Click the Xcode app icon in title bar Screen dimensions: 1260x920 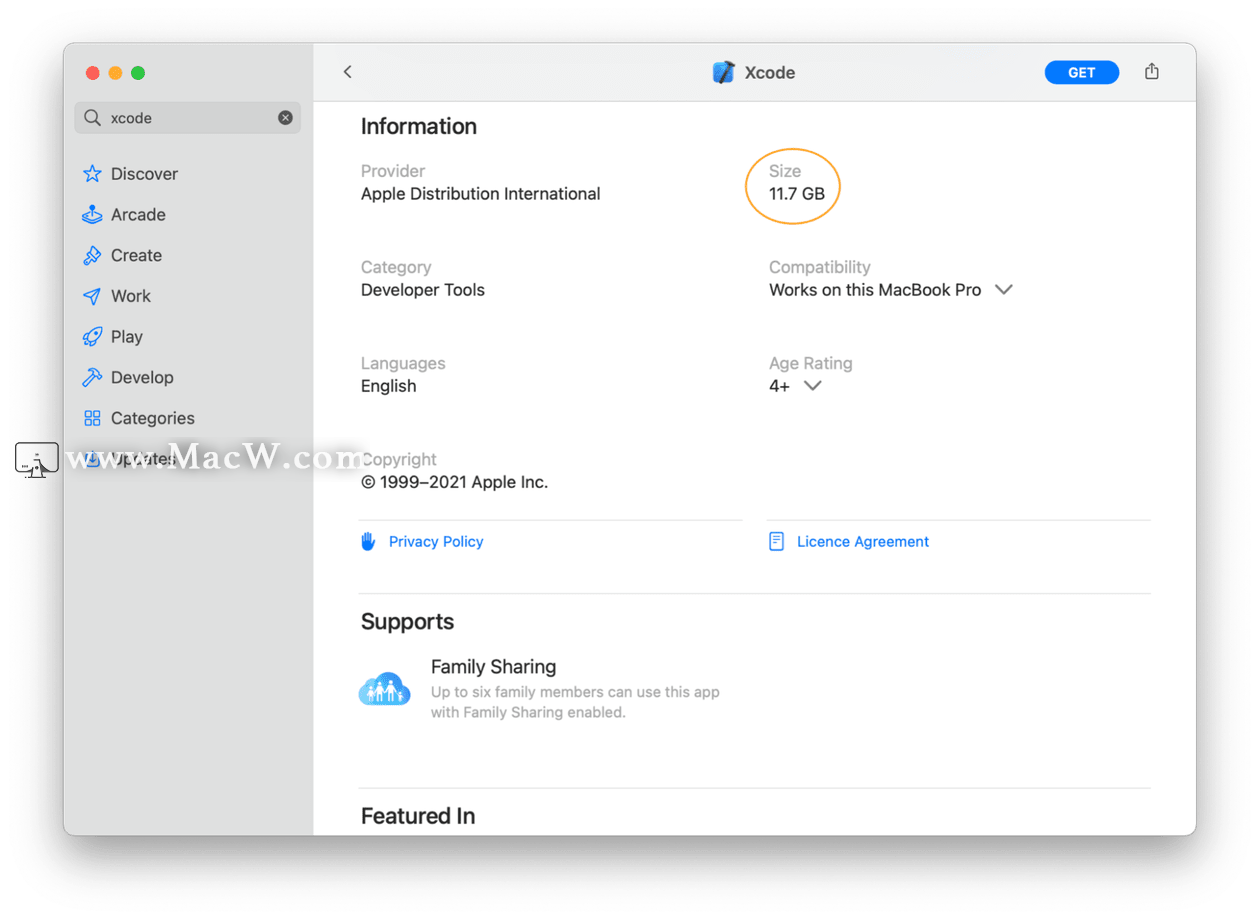(x=723, y=72)
